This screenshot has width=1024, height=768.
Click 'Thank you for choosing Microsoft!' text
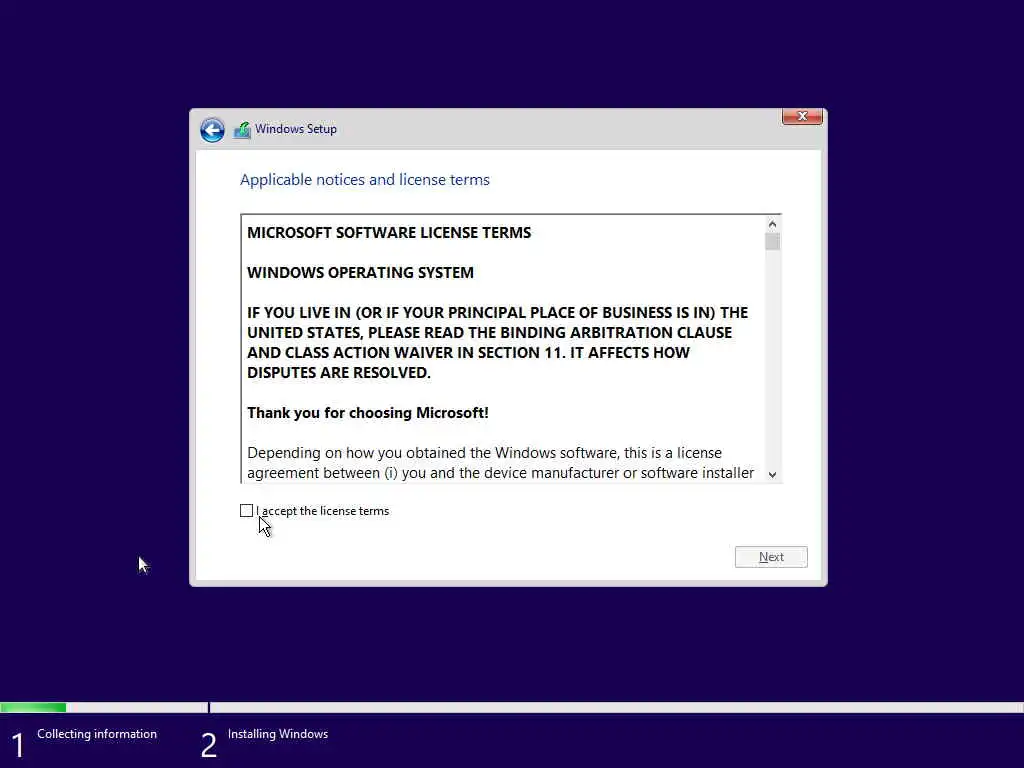pyautogui.click(x=368, y=413)
